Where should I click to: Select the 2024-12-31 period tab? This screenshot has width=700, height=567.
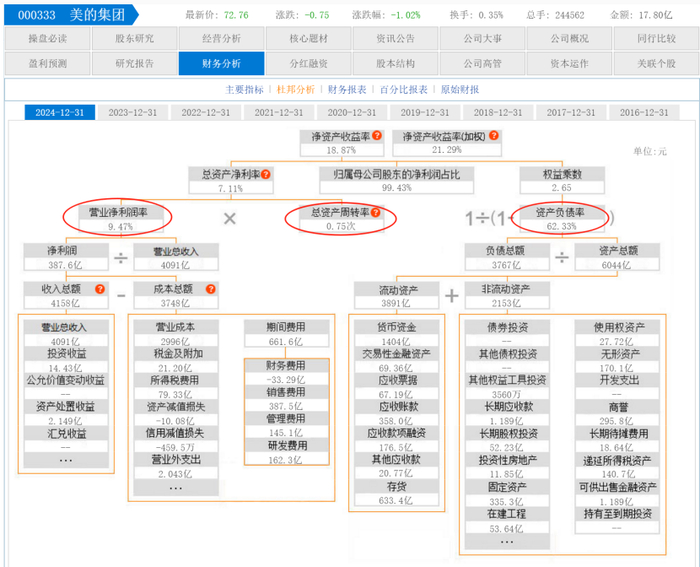(60, 113)
